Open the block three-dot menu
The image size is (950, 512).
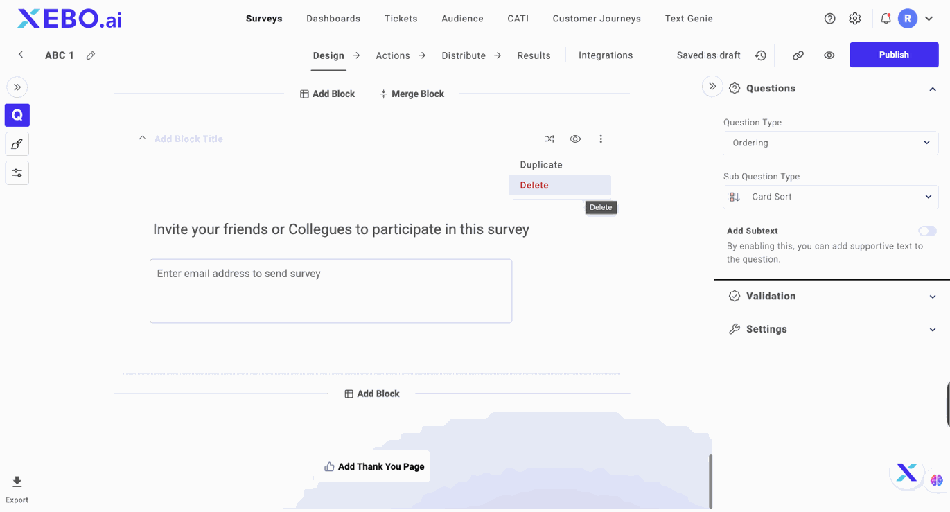point(600,139)
